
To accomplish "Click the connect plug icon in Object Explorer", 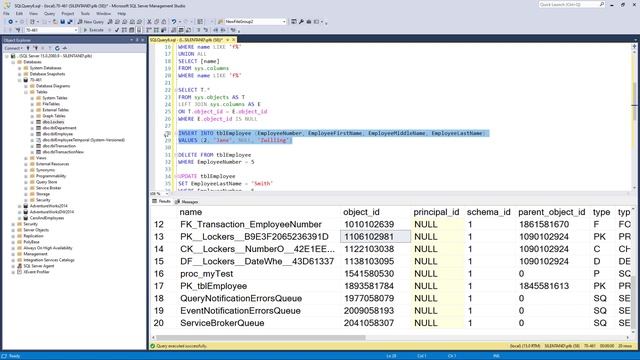I will [x=28, y=48].
